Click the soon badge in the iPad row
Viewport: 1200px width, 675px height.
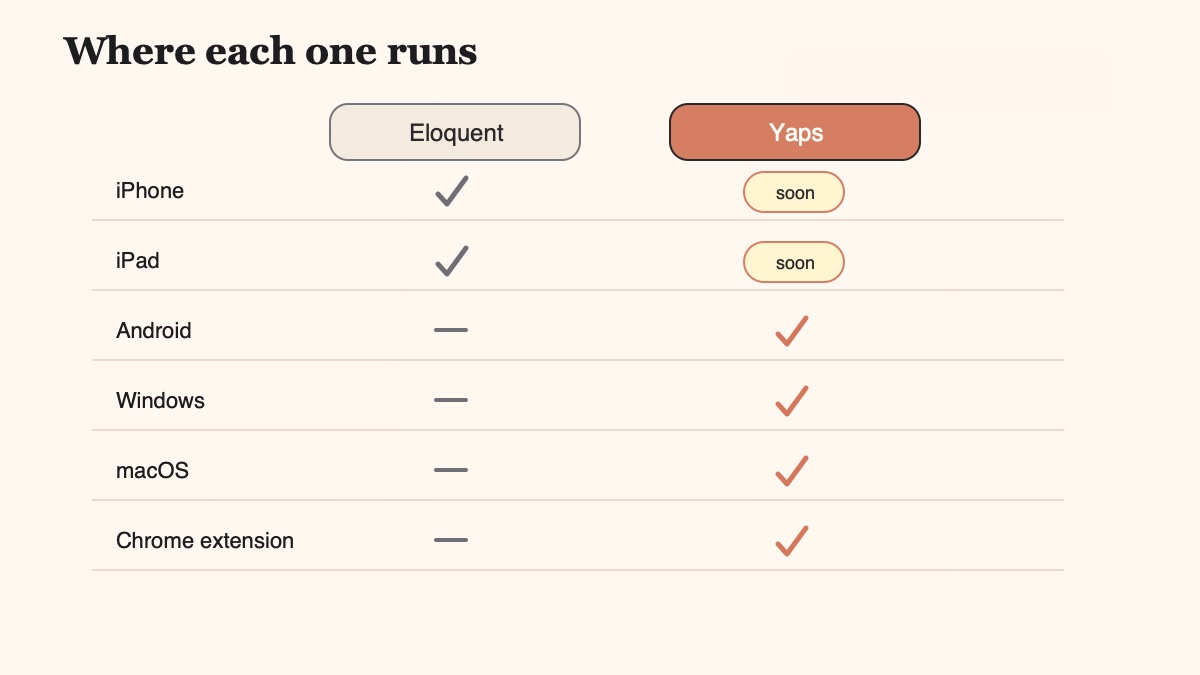click(794, 262)
